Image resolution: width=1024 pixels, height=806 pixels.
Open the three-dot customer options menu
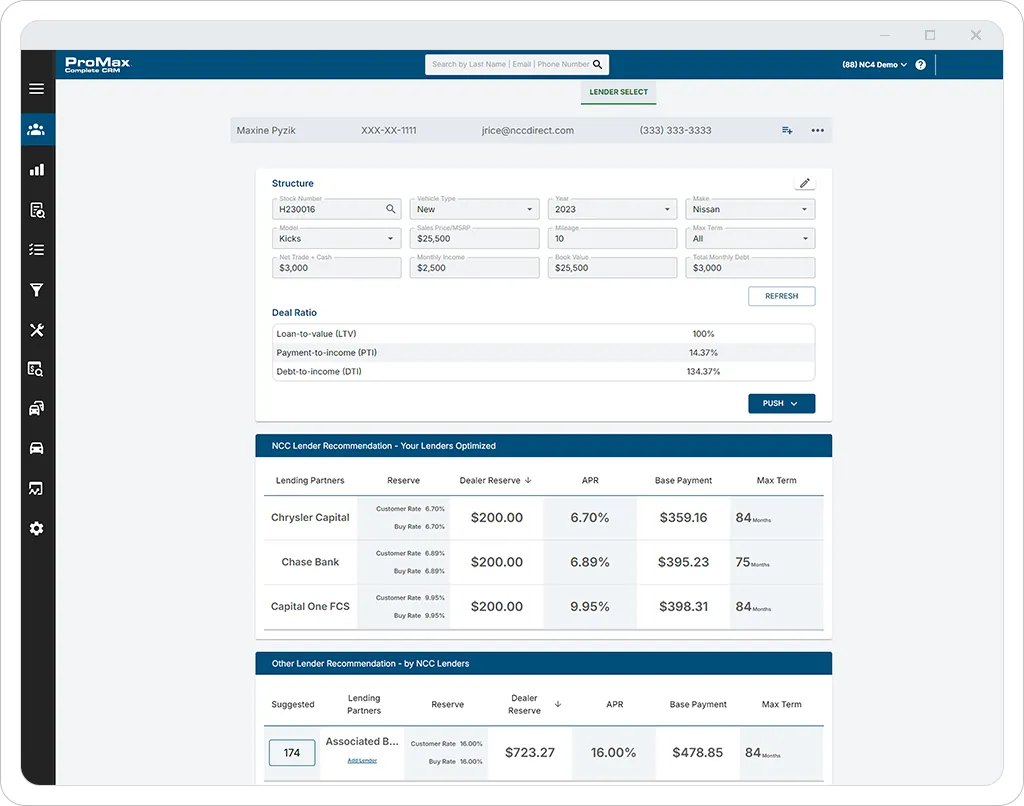[817, 130]
